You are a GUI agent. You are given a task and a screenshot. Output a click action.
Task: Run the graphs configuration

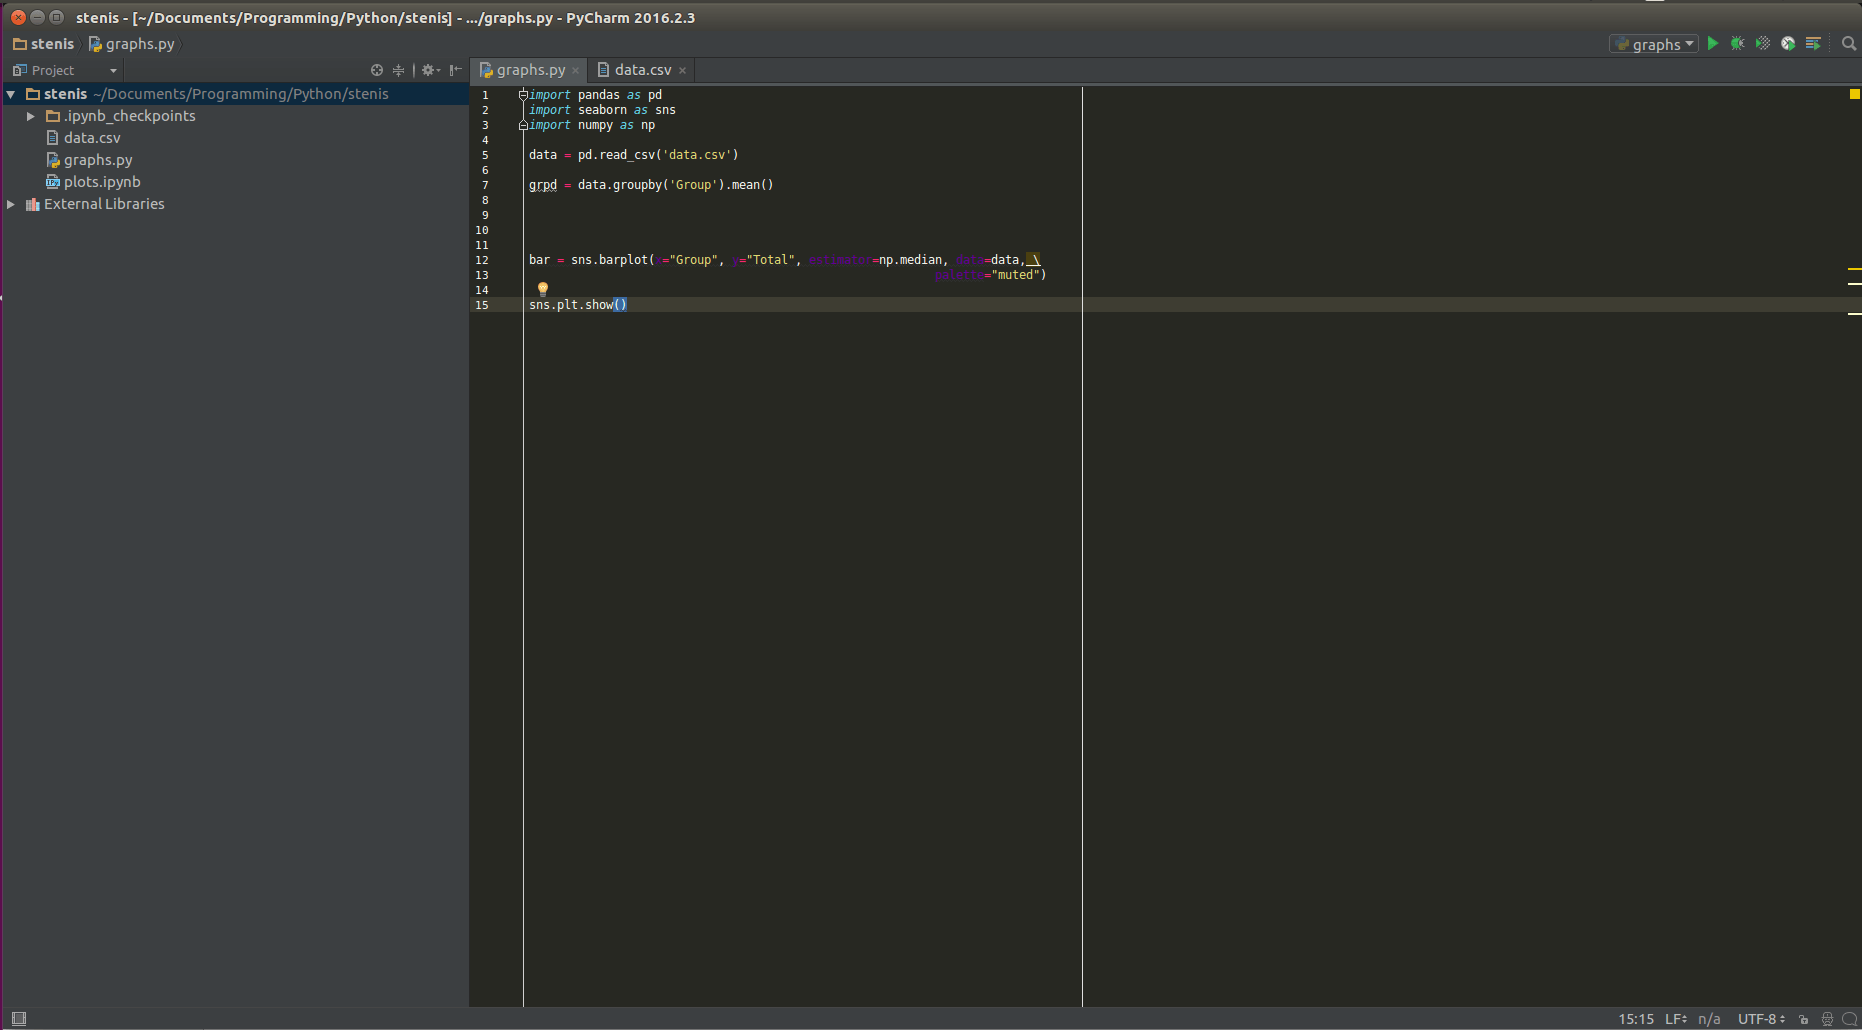point(1713,44)
